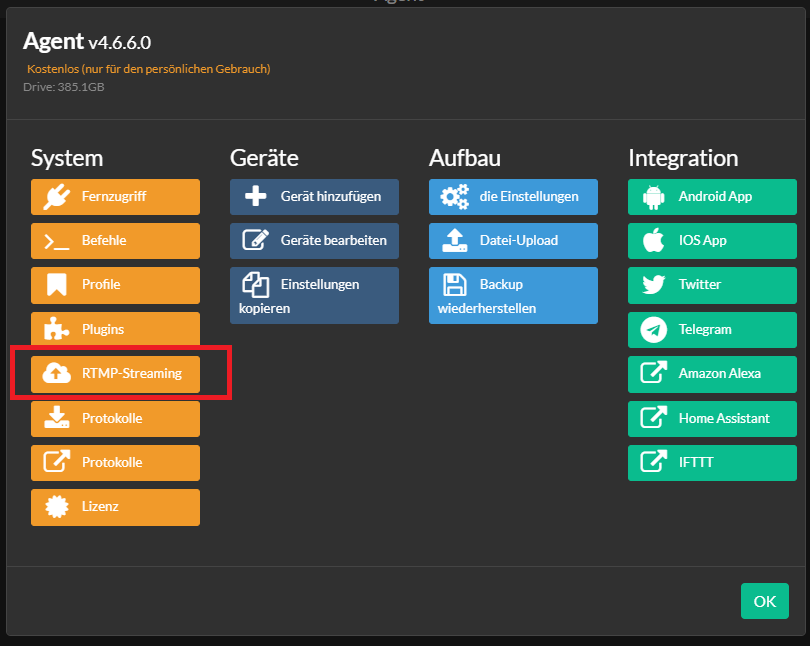Viewport: 810px width, 646px height.
Task: Click the puzzle piece icon for Plugins
Action: point(56,328)
